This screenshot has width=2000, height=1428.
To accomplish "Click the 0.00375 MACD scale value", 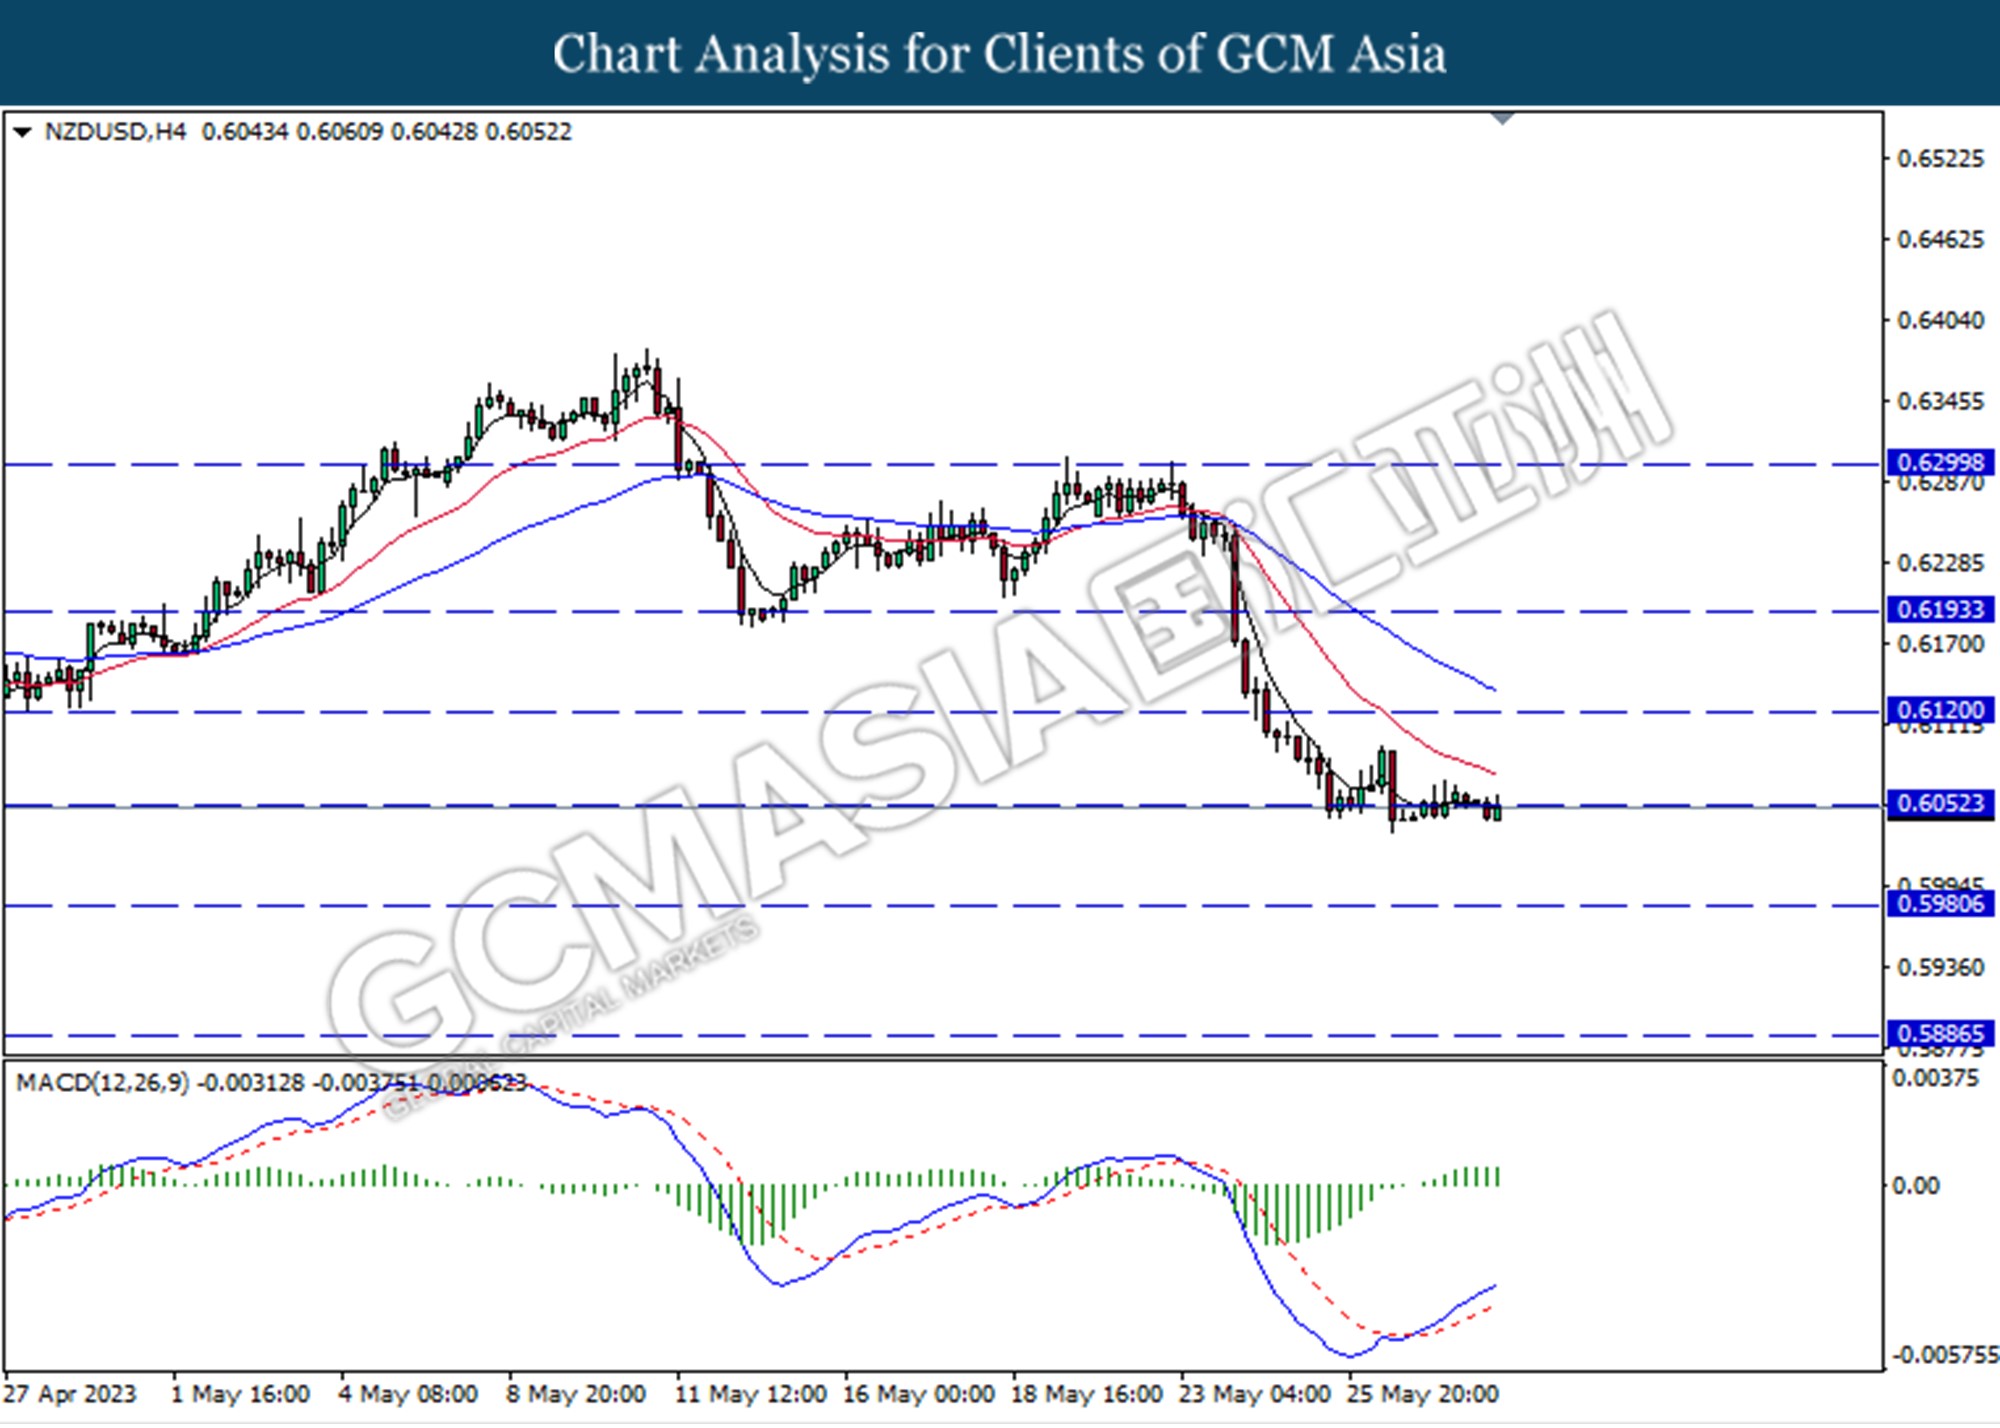I will pos(1935,1079).
